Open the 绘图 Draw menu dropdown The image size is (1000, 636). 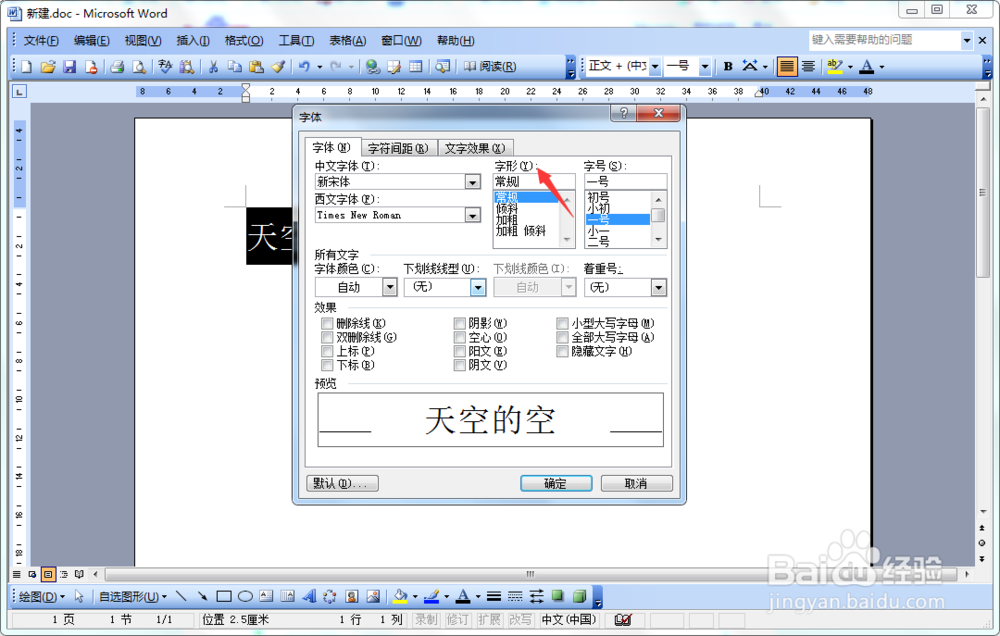41,596
